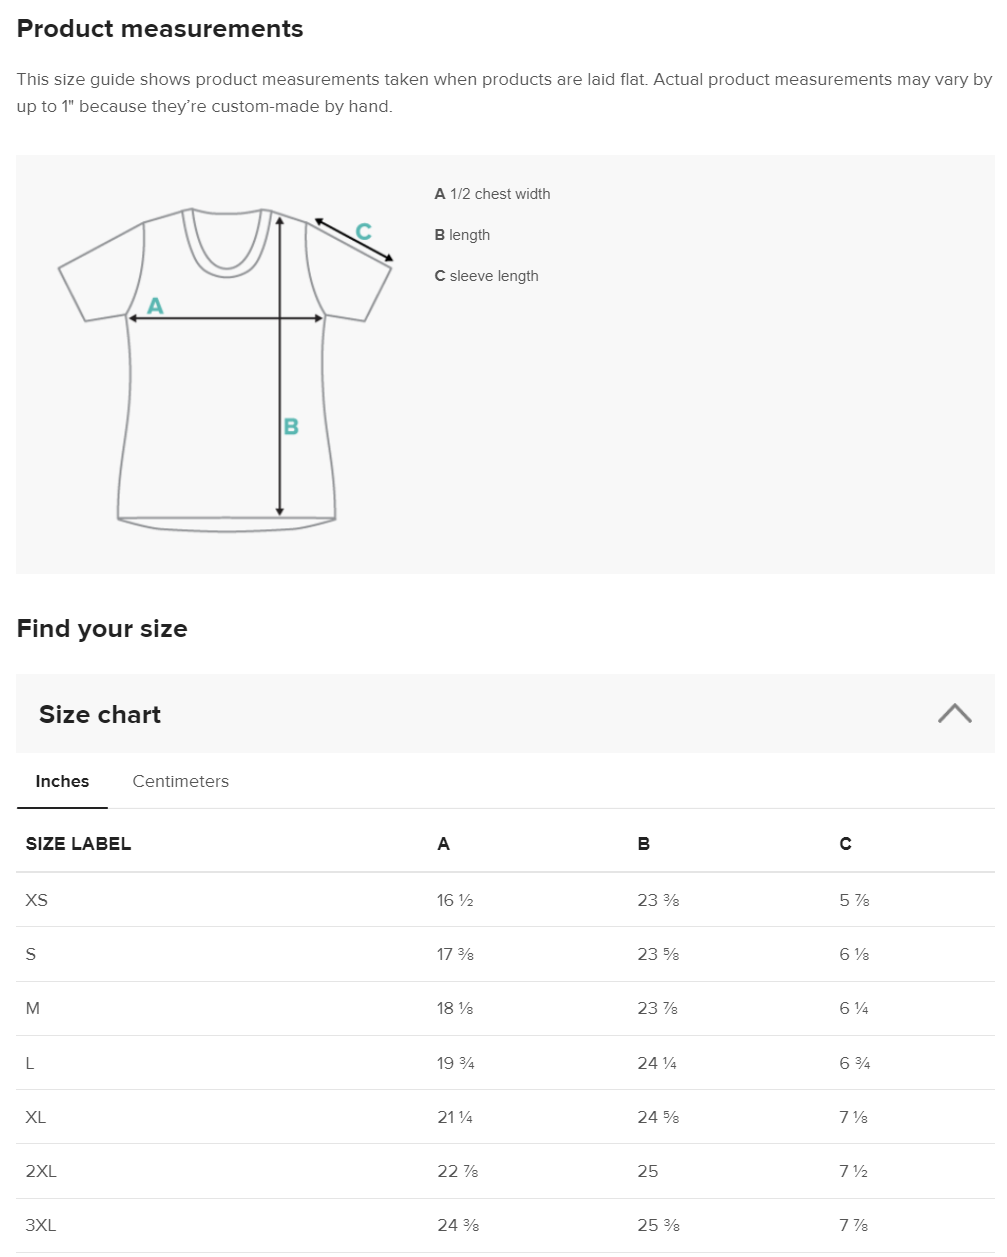Screen dimensions: 1007x1257
Task: Select the XS size row label
Action: click(37, 900)
